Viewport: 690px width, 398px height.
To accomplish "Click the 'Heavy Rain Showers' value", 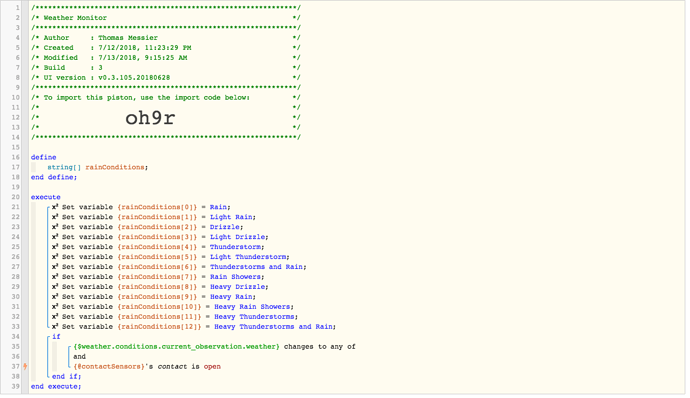I will click(x=252, y=307).
